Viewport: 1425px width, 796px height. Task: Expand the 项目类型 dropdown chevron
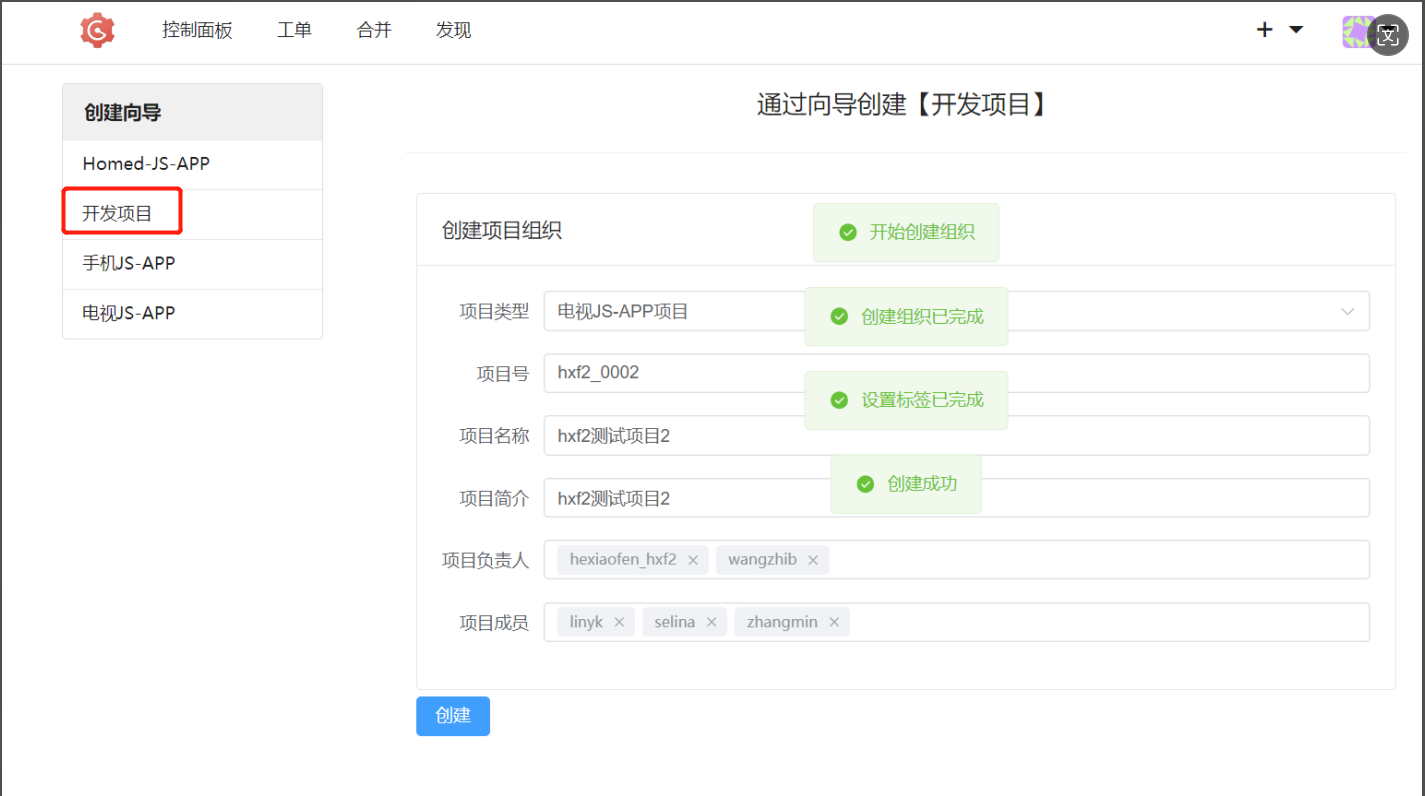pyautogui.click(x=1347, y=312)
